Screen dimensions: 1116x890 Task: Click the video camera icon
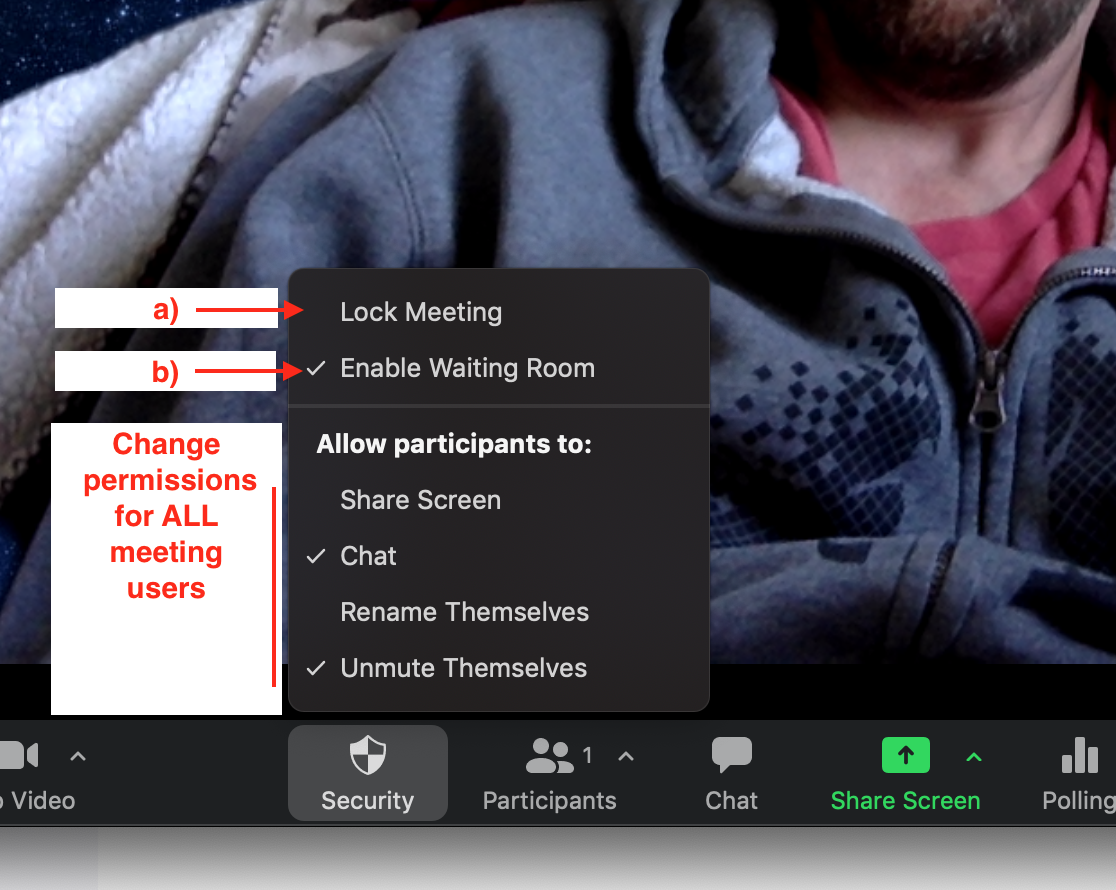click(x=19, y=755)
